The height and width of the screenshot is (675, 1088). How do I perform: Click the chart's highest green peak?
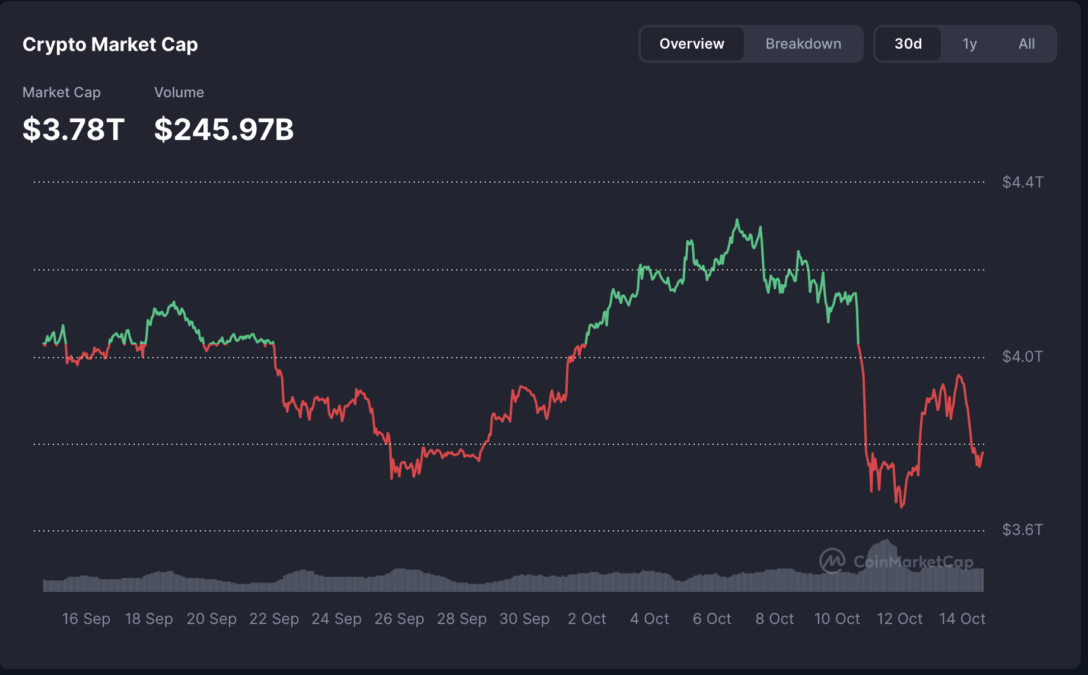tap(737, 221)
